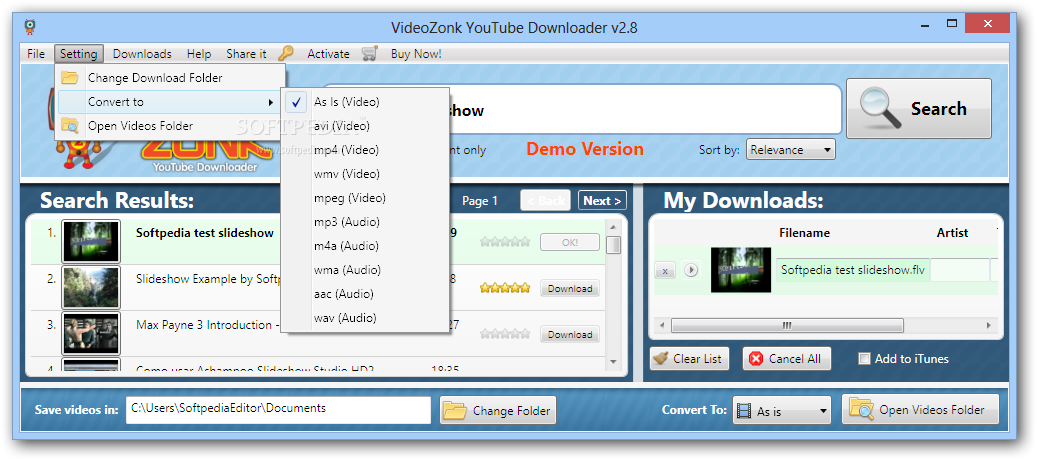The image size is (1037, 460).
Task: Download Slideshow Example result
Action: click(x=570, y=288)
